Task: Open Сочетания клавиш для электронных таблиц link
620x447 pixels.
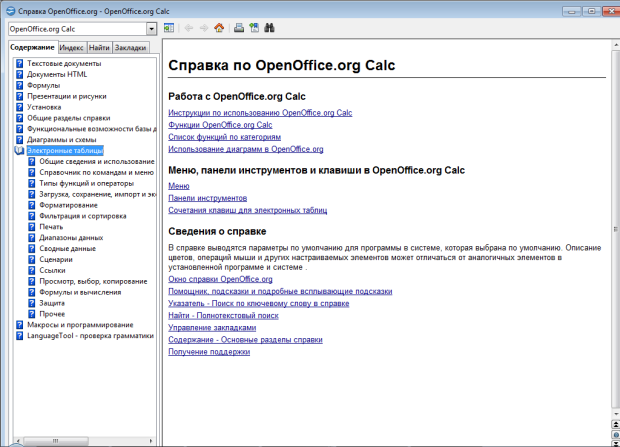Action: [x=248, y=210]
